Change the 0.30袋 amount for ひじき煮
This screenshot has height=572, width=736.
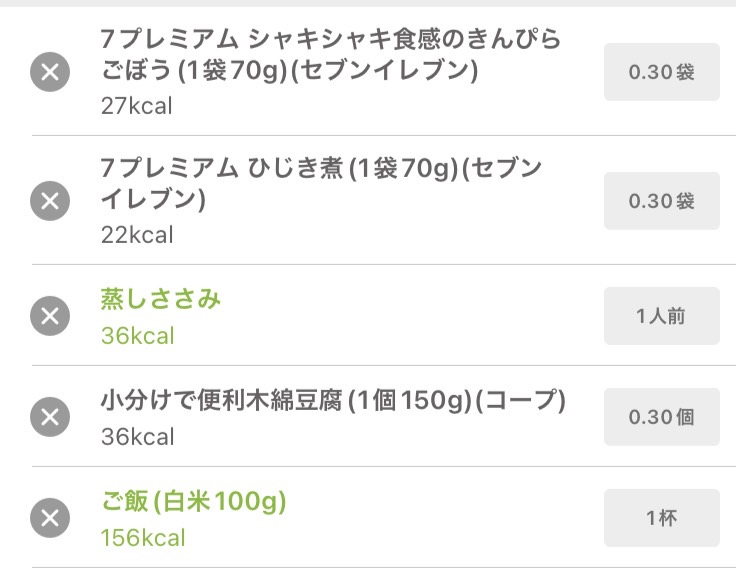tap(661, 201)
